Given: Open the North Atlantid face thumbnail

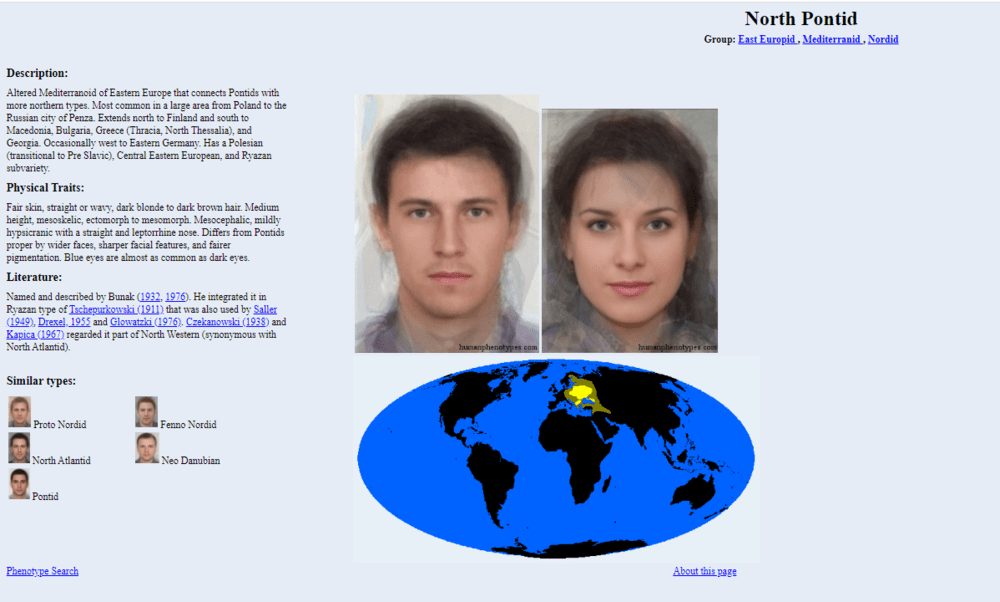Looking at the screenshot, I should pyautogui.click(x=19, y=448).
